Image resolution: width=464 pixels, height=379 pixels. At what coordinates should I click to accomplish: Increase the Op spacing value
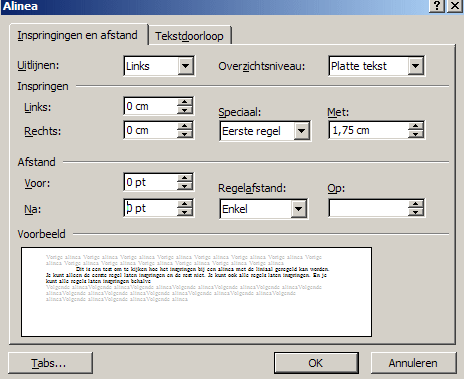tap(415, 204)
